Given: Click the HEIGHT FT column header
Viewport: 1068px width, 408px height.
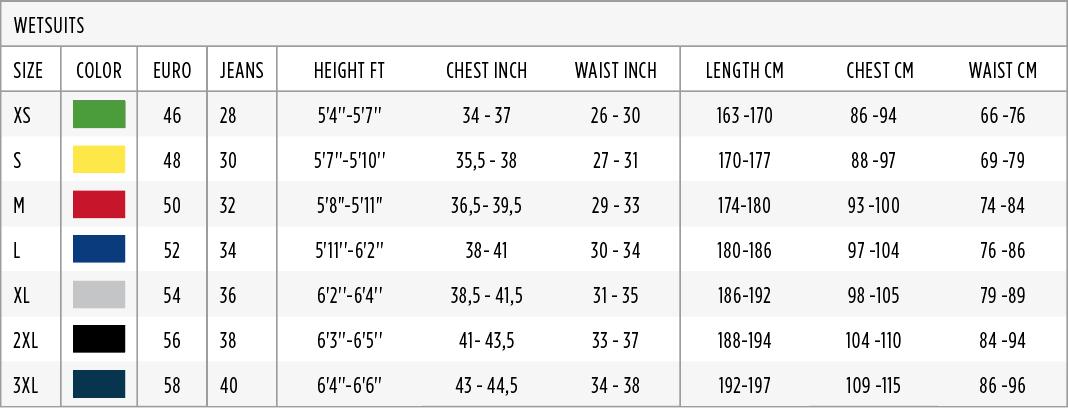Looking at the screenshot, I should pyautogui.click(x=349, y=70).
